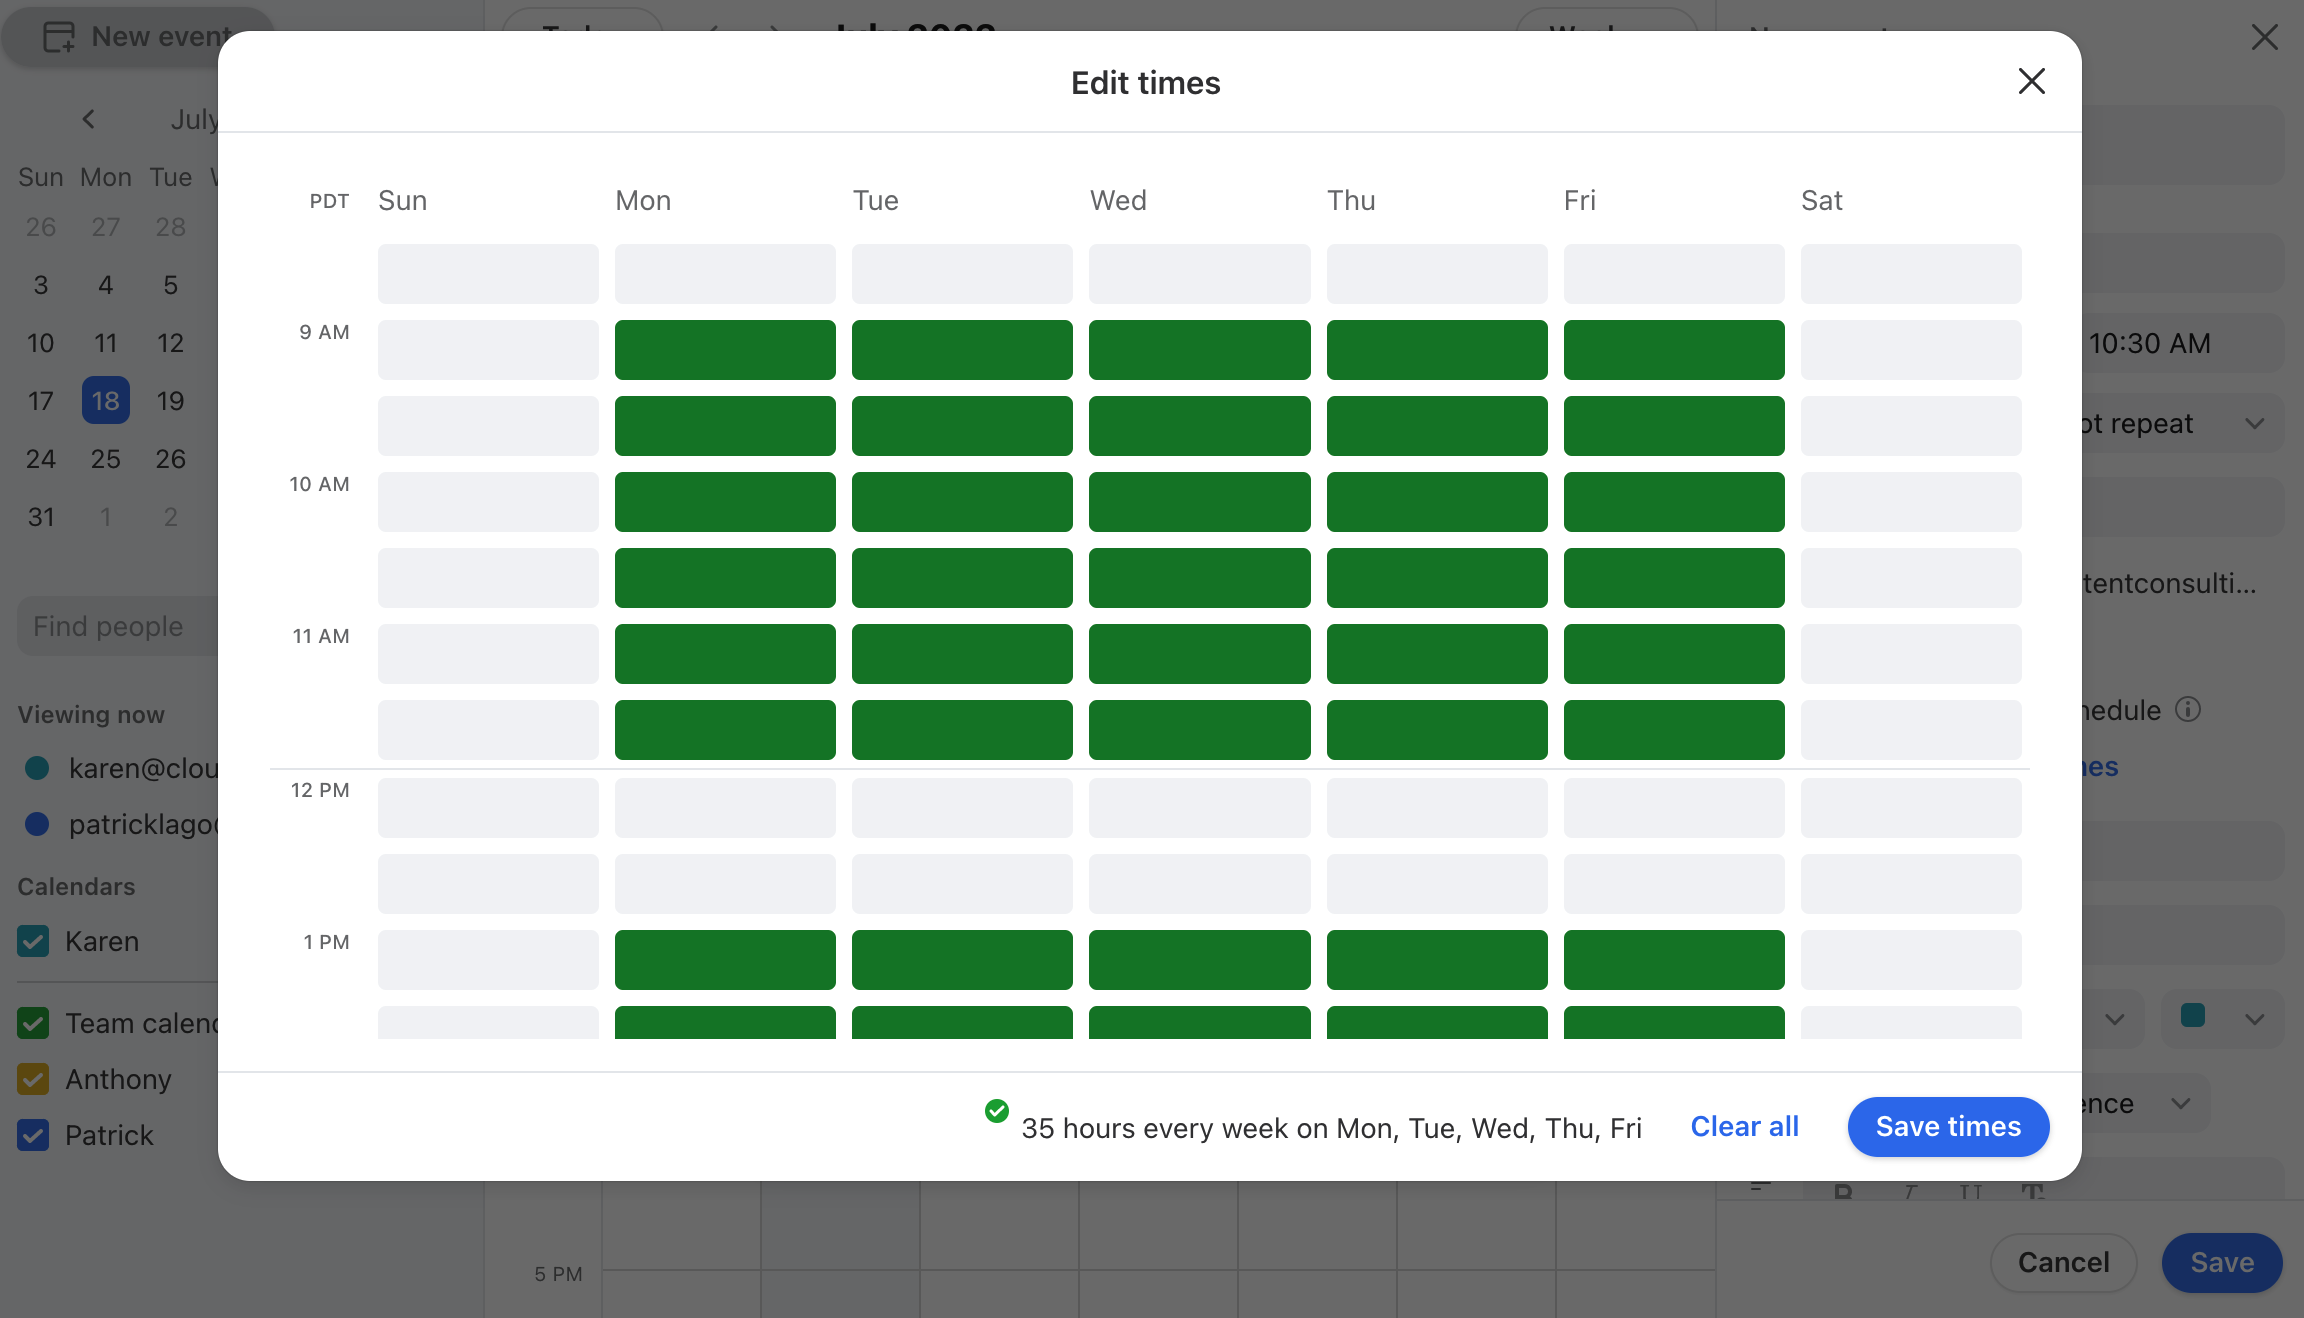Open the repeat dropdown in event panel

(2183, 424)
